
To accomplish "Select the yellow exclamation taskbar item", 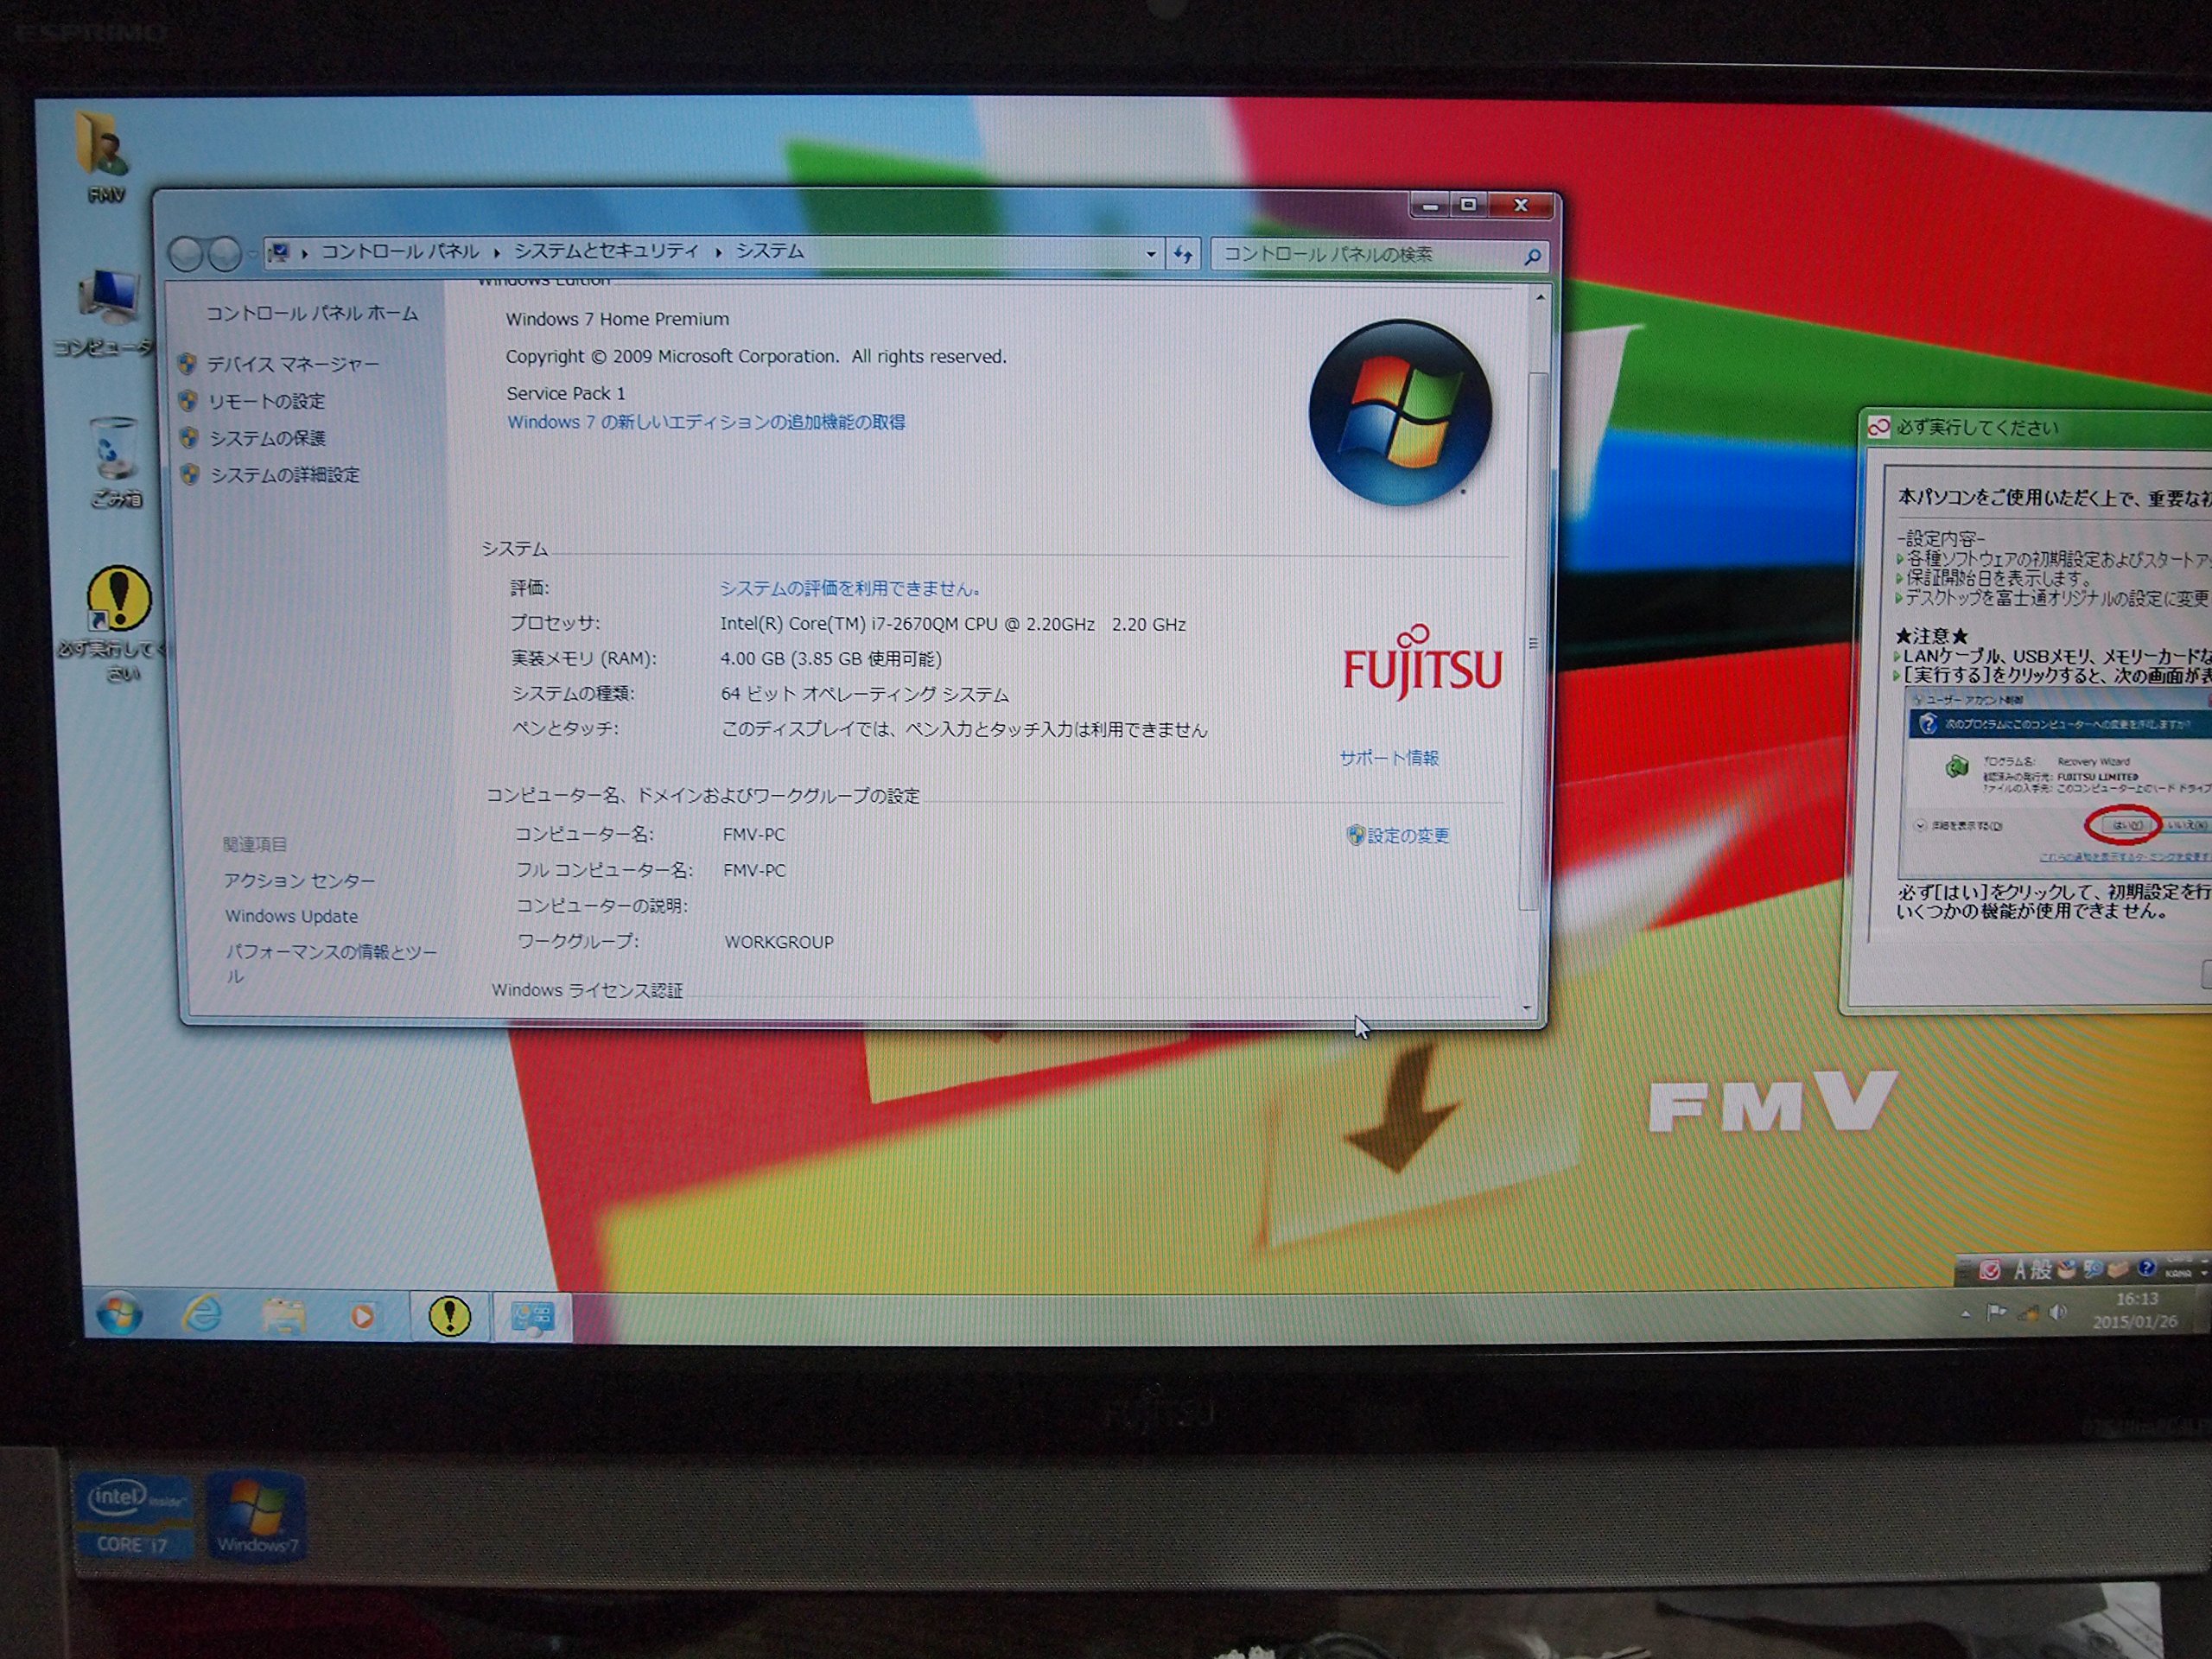I will 449,1316.
